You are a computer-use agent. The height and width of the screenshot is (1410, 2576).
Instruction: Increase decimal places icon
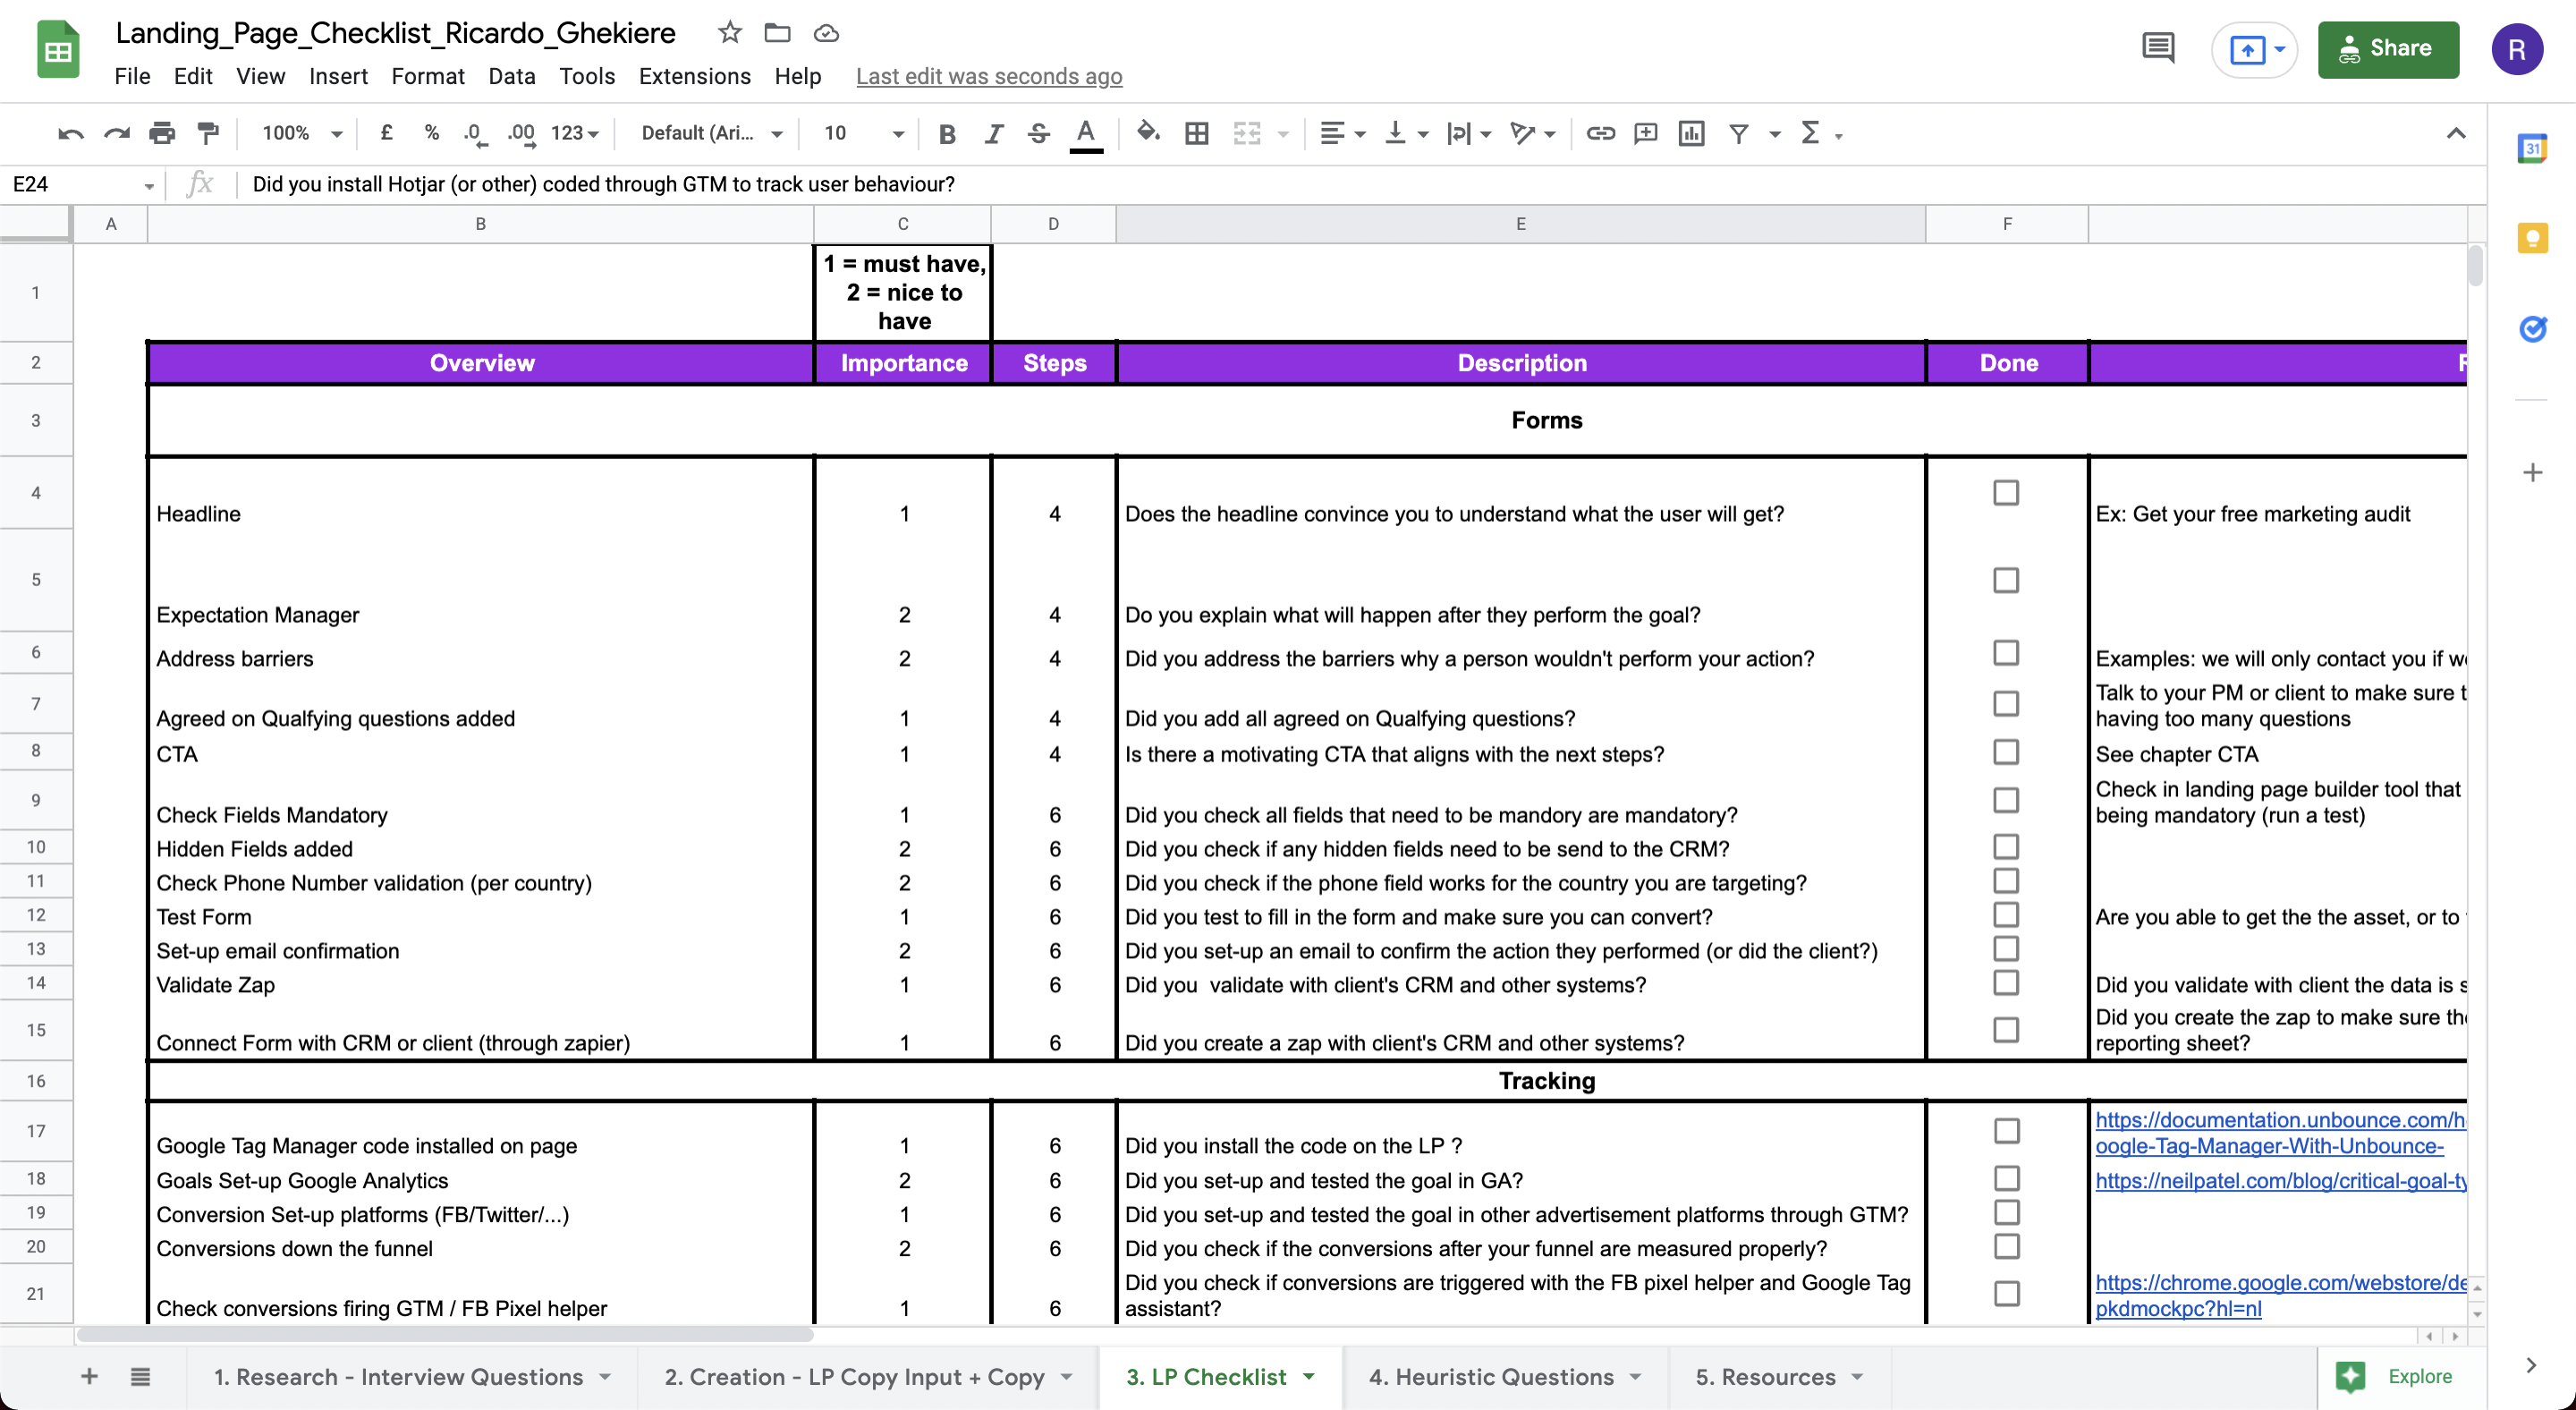pos(522,133)
